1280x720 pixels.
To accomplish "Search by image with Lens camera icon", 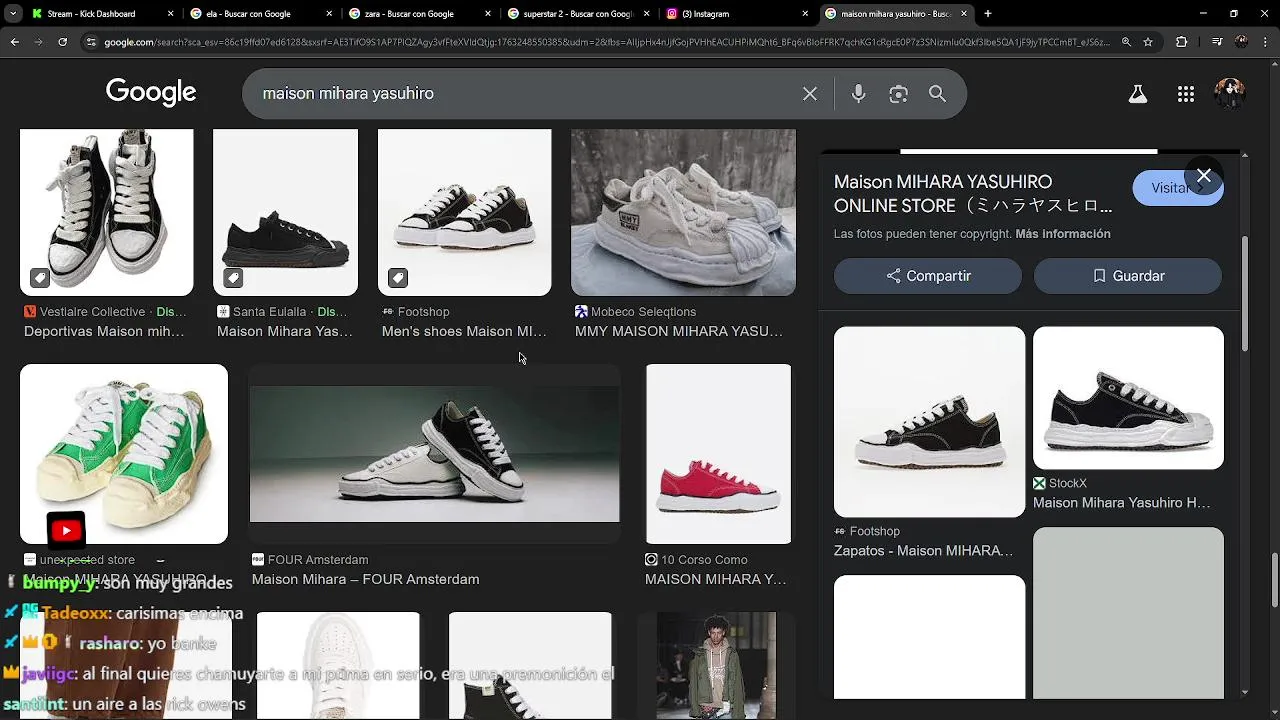I will tap(898, 93).
